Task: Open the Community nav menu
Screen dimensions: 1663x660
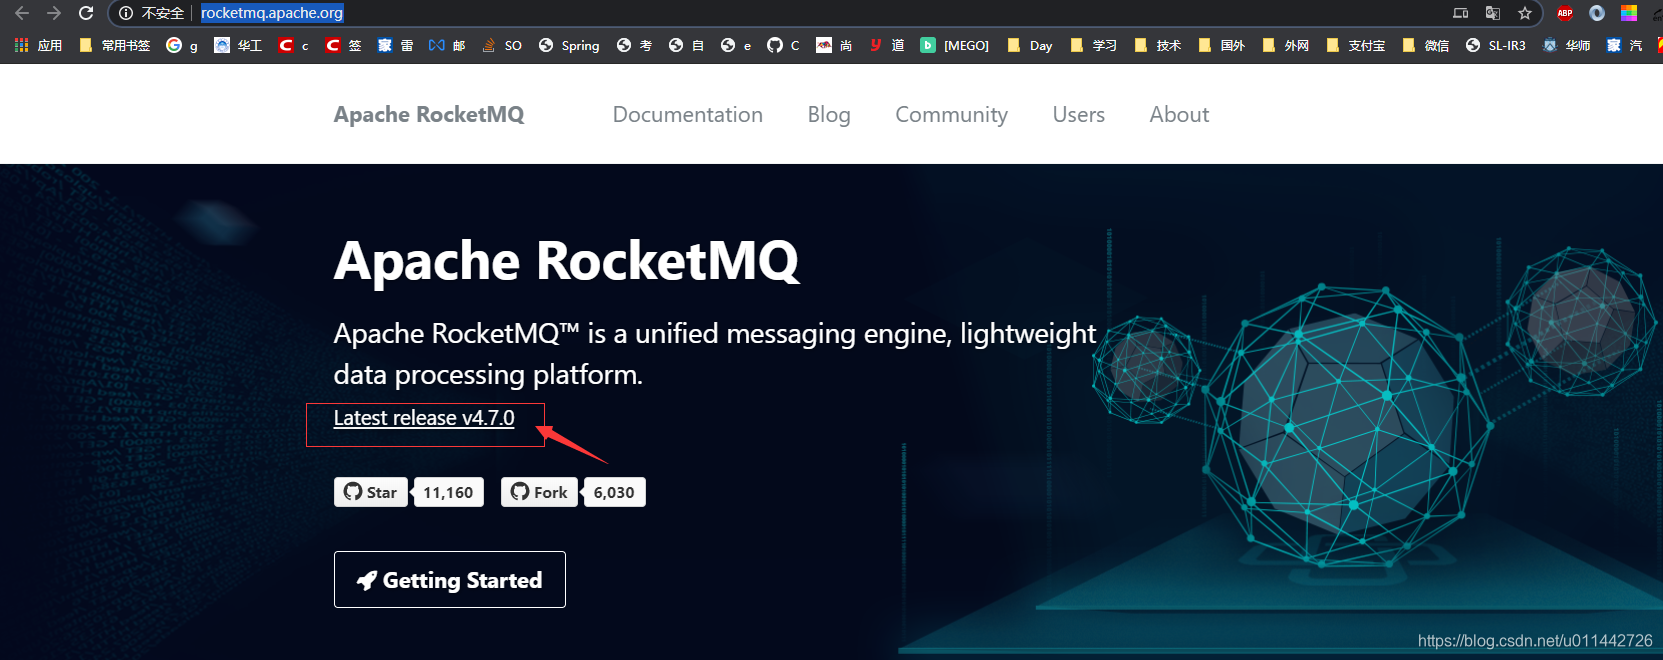Action: pyautogui.click(x=951, y=115)
